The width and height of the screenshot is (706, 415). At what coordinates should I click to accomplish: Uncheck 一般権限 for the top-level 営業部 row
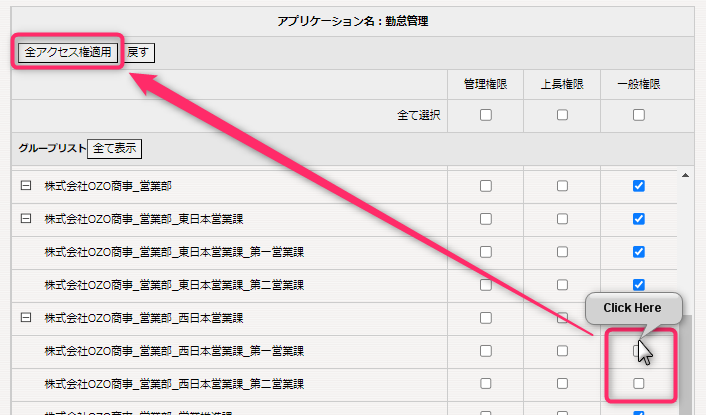639,186
